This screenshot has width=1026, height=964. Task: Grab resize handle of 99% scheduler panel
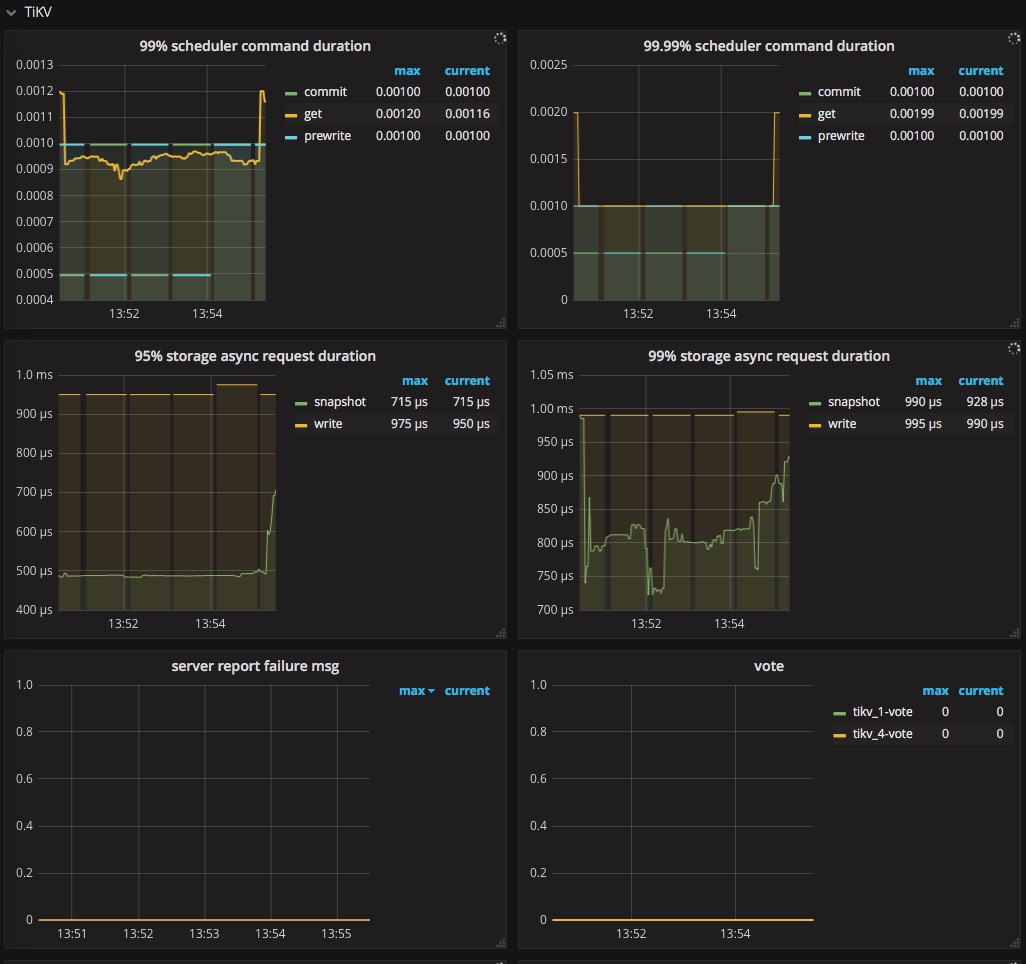pyautogui.click(x=501, y=323)
